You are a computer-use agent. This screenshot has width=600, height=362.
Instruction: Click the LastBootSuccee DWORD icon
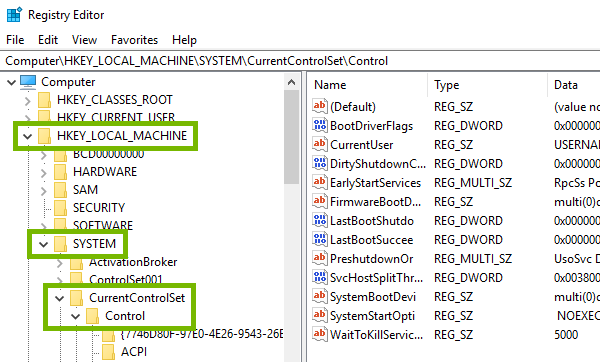point(320,239)
